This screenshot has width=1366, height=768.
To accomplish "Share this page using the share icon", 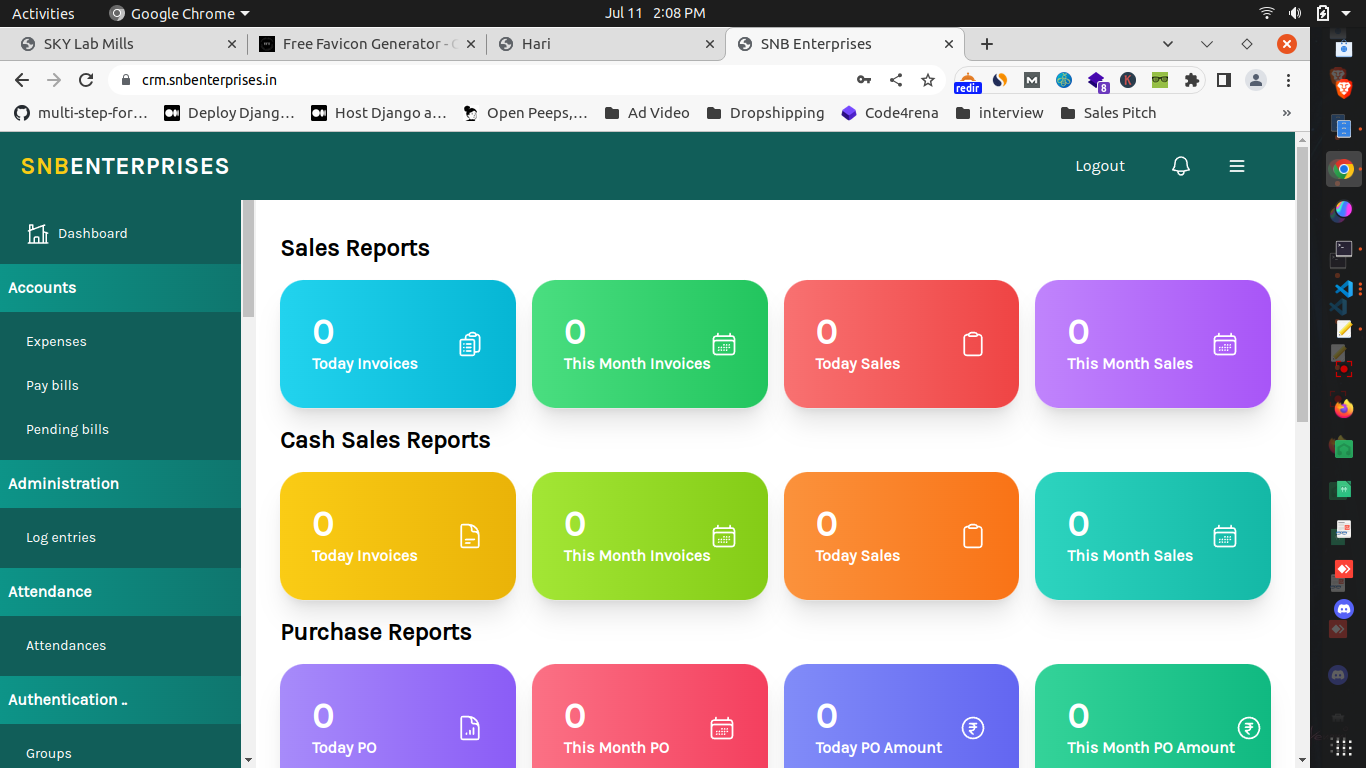I will (896, 80).
